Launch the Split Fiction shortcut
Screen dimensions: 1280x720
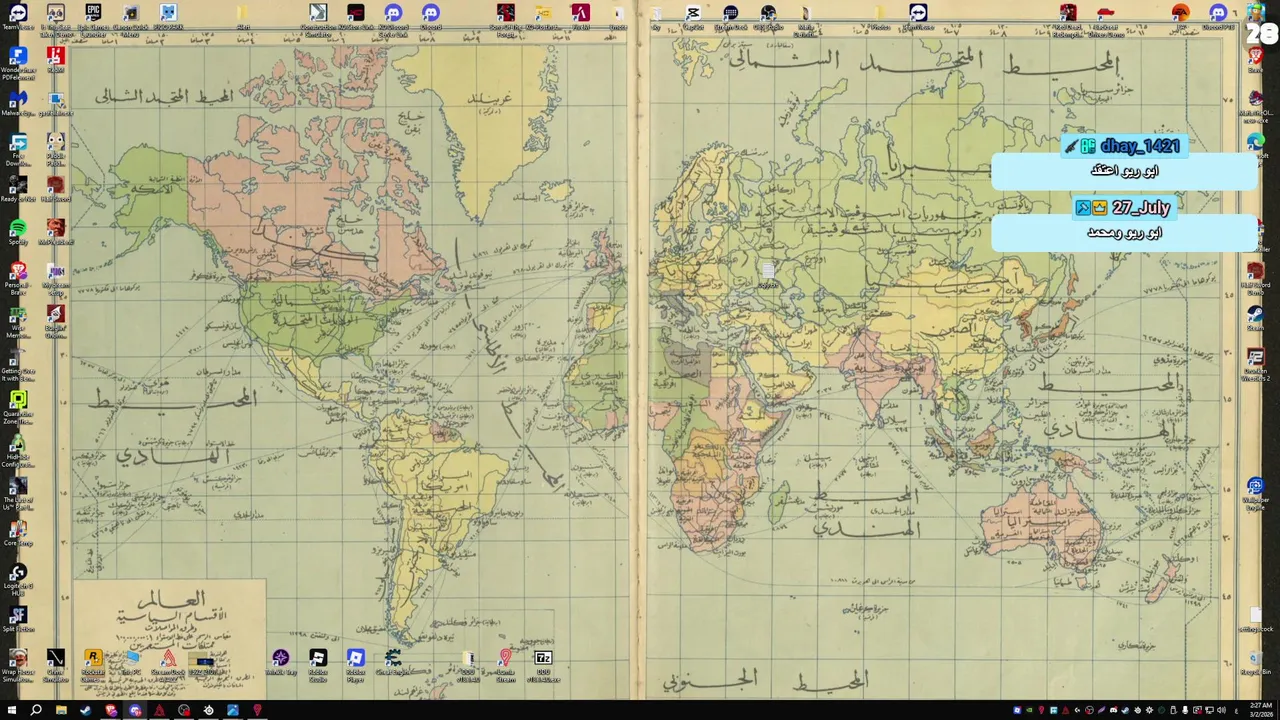[18, 617]
